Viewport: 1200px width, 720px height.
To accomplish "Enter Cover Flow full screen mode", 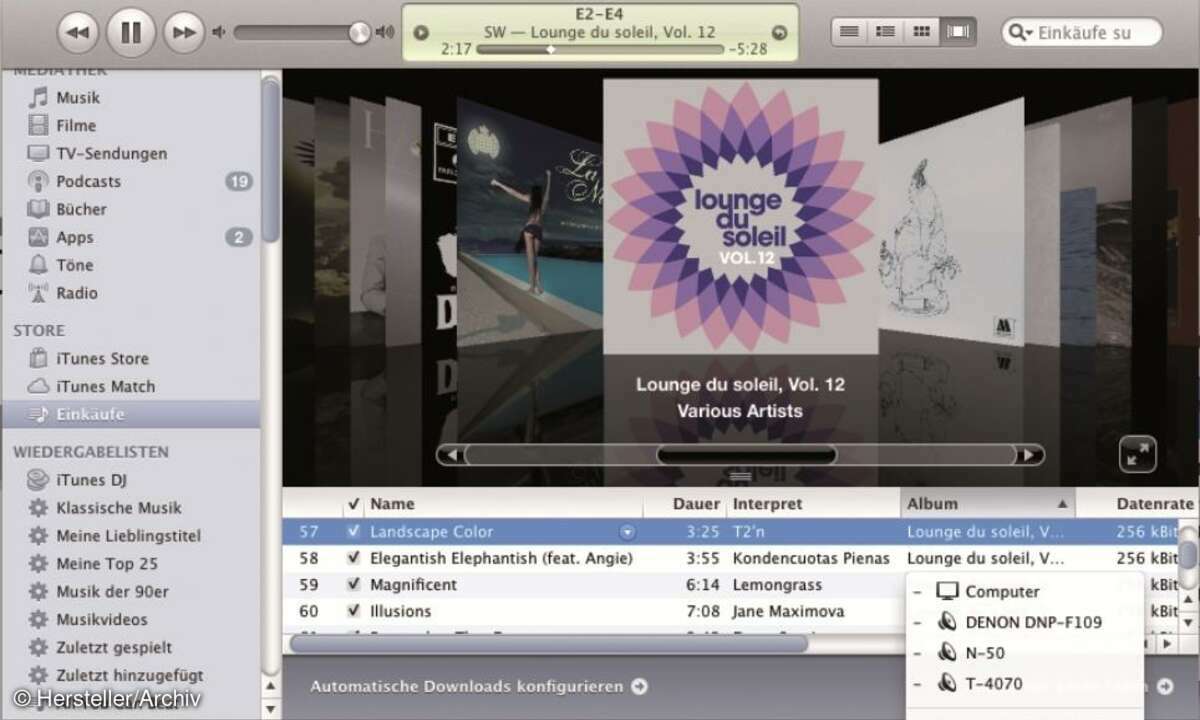I will point(1138,455).
